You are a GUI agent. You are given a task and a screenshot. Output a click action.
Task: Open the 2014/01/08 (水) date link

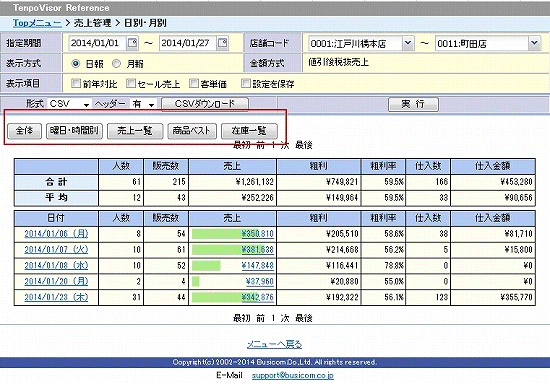[x=56, y=265]
